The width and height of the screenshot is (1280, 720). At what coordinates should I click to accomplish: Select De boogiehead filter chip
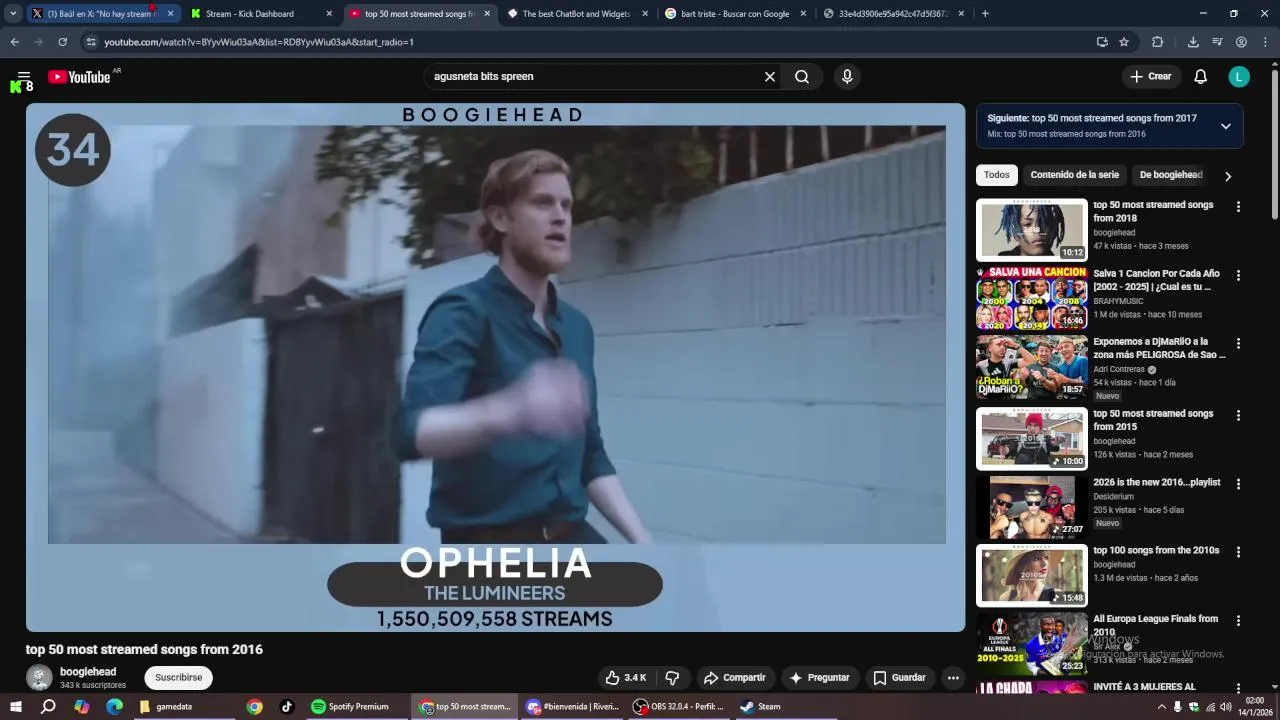pos(1171,175)
